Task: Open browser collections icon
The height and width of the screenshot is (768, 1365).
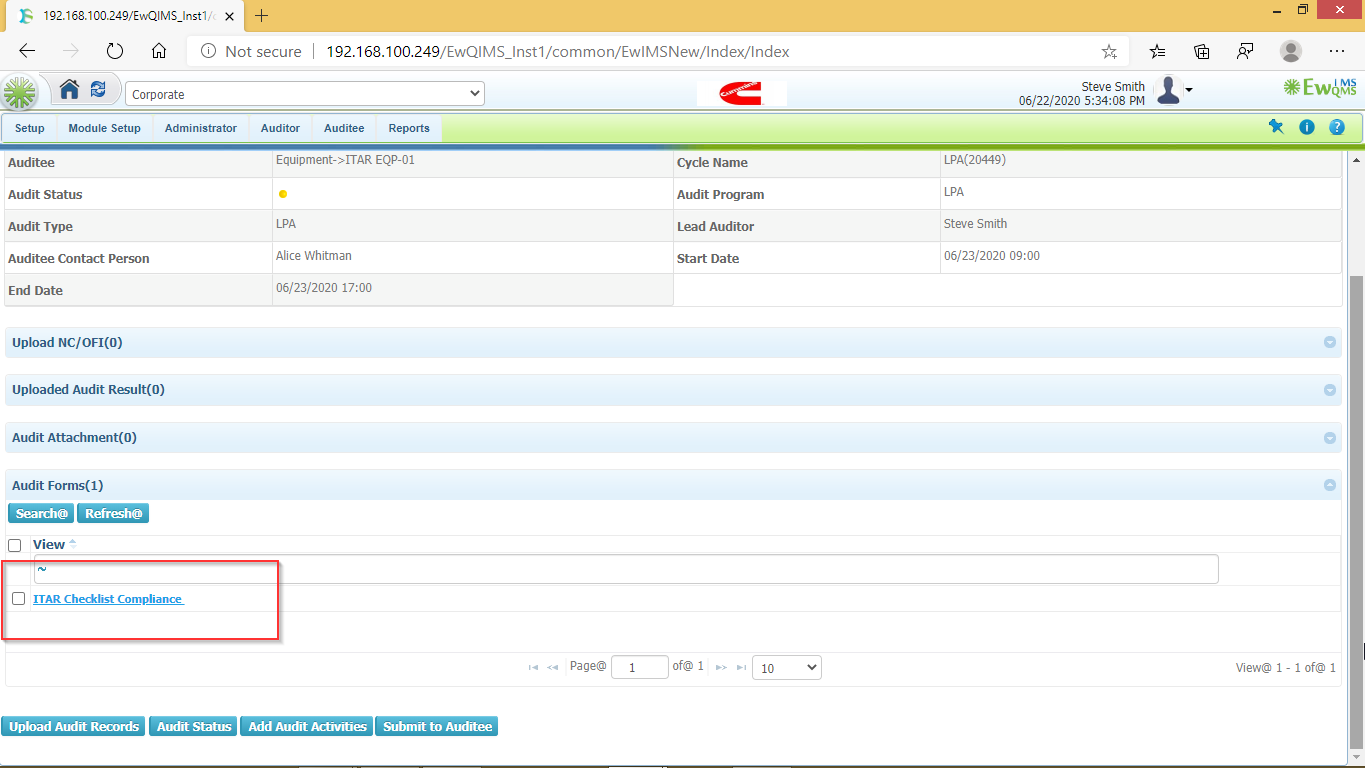Action: [x=1202, y=51]
